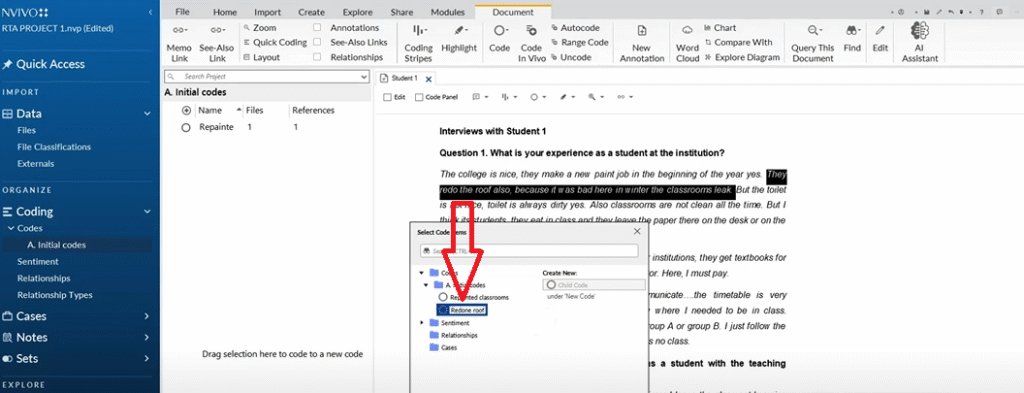Run Autocode from the ribbon
This screenshot has width=1024, height=393.
(x=575, y=28)
